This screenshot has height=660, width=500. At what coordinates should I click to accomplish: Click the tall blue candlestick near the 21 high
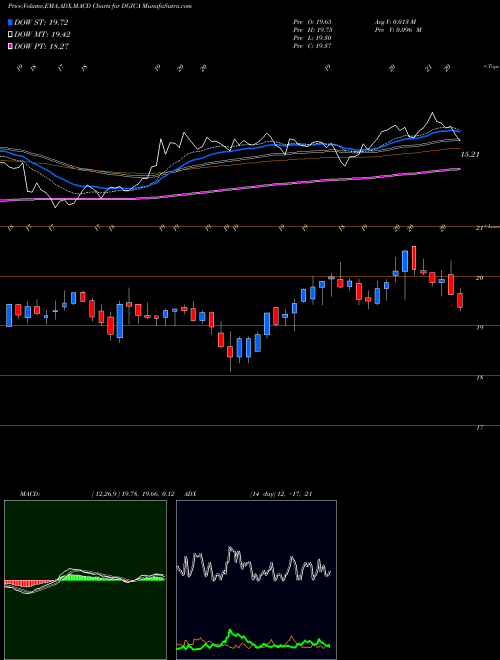click(405, 261)
